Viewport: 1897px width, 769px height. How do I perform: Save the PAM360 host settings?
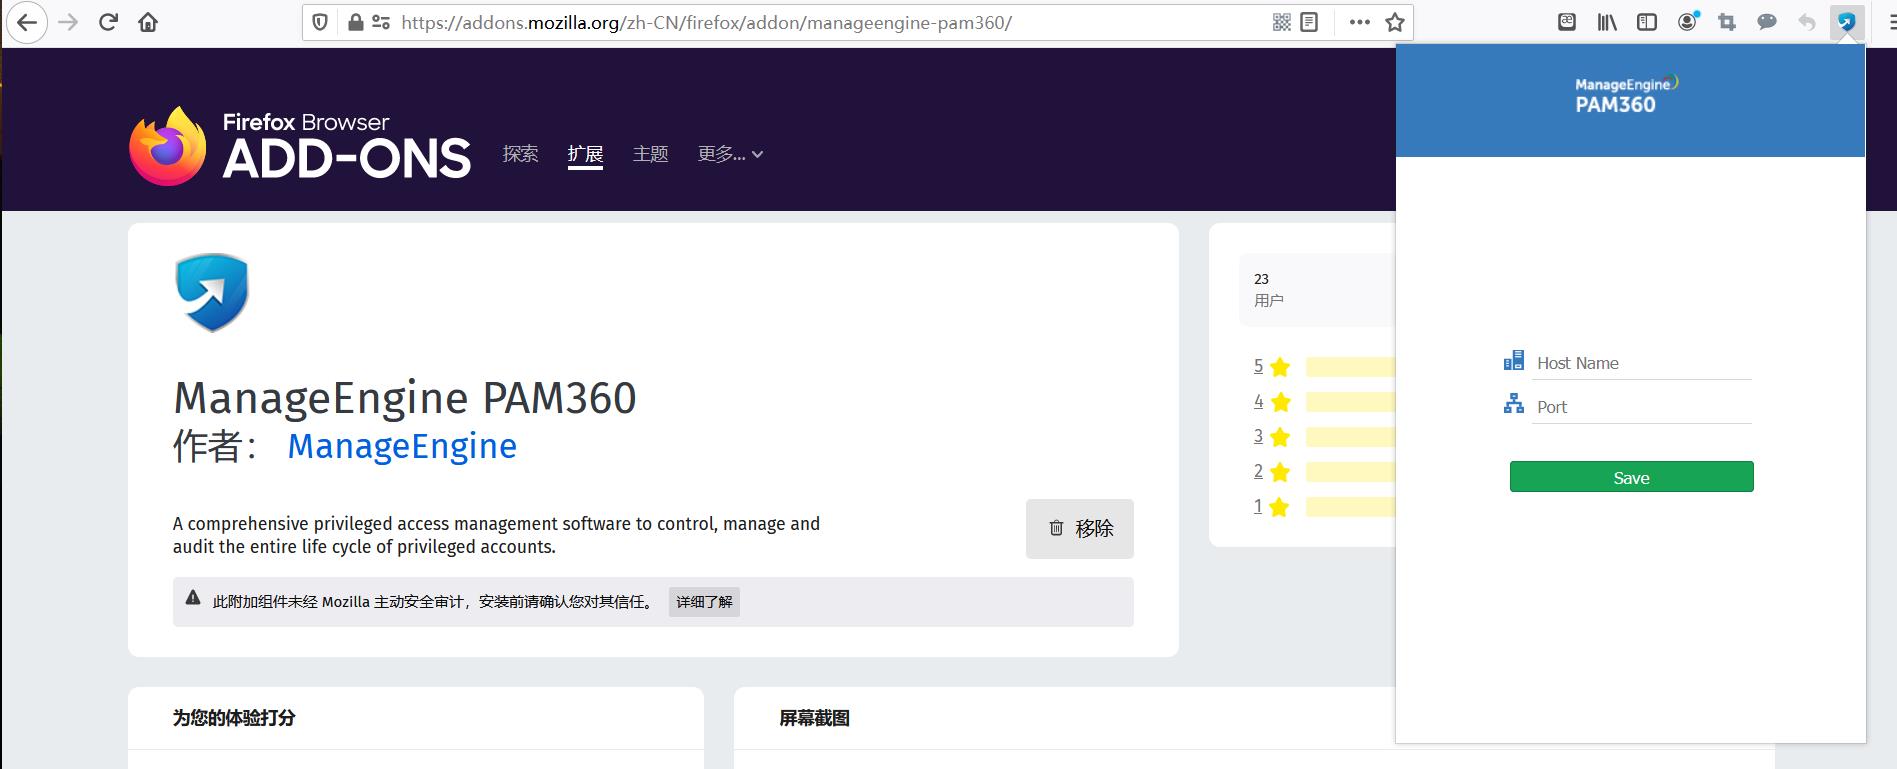point(1631,477)
